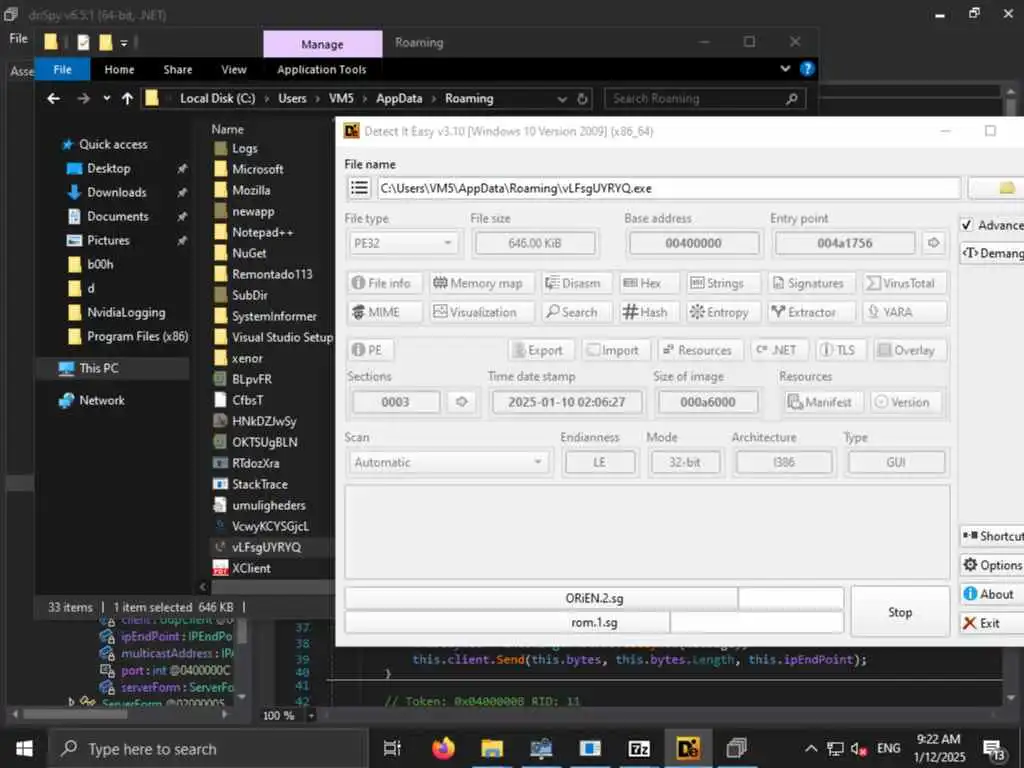Open Downloads in the navigation pane
The width and height of the screenshot is (1024, 768).
pos(116,192)
